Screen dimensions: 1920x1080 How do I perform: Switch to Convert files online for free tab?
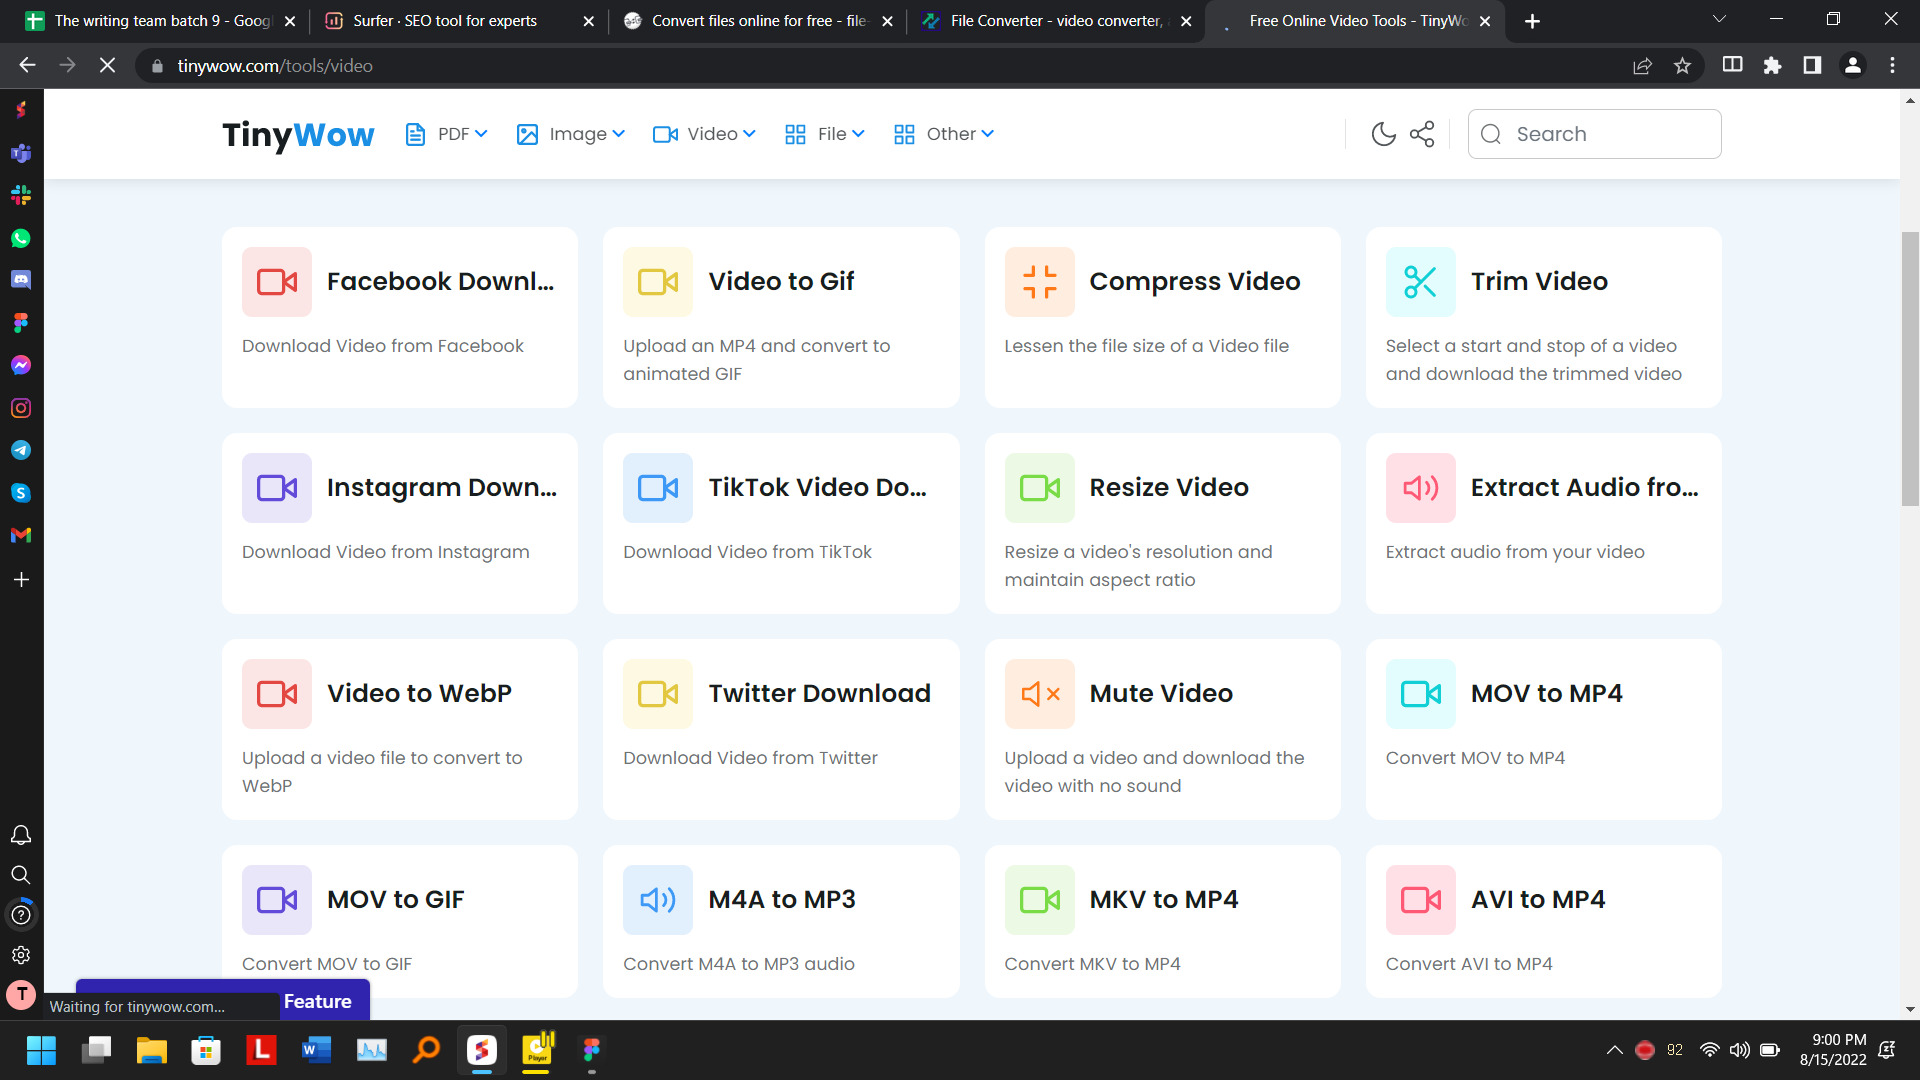tap(757, 21)
